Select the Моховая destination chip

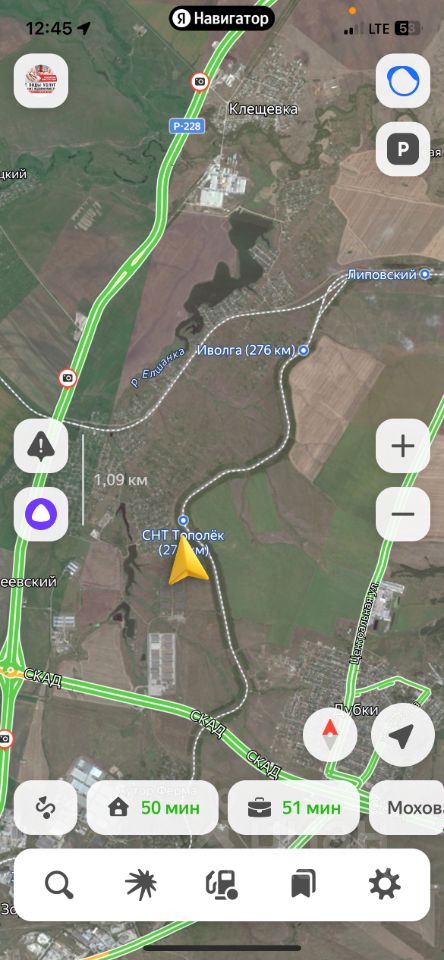point(407,808)
